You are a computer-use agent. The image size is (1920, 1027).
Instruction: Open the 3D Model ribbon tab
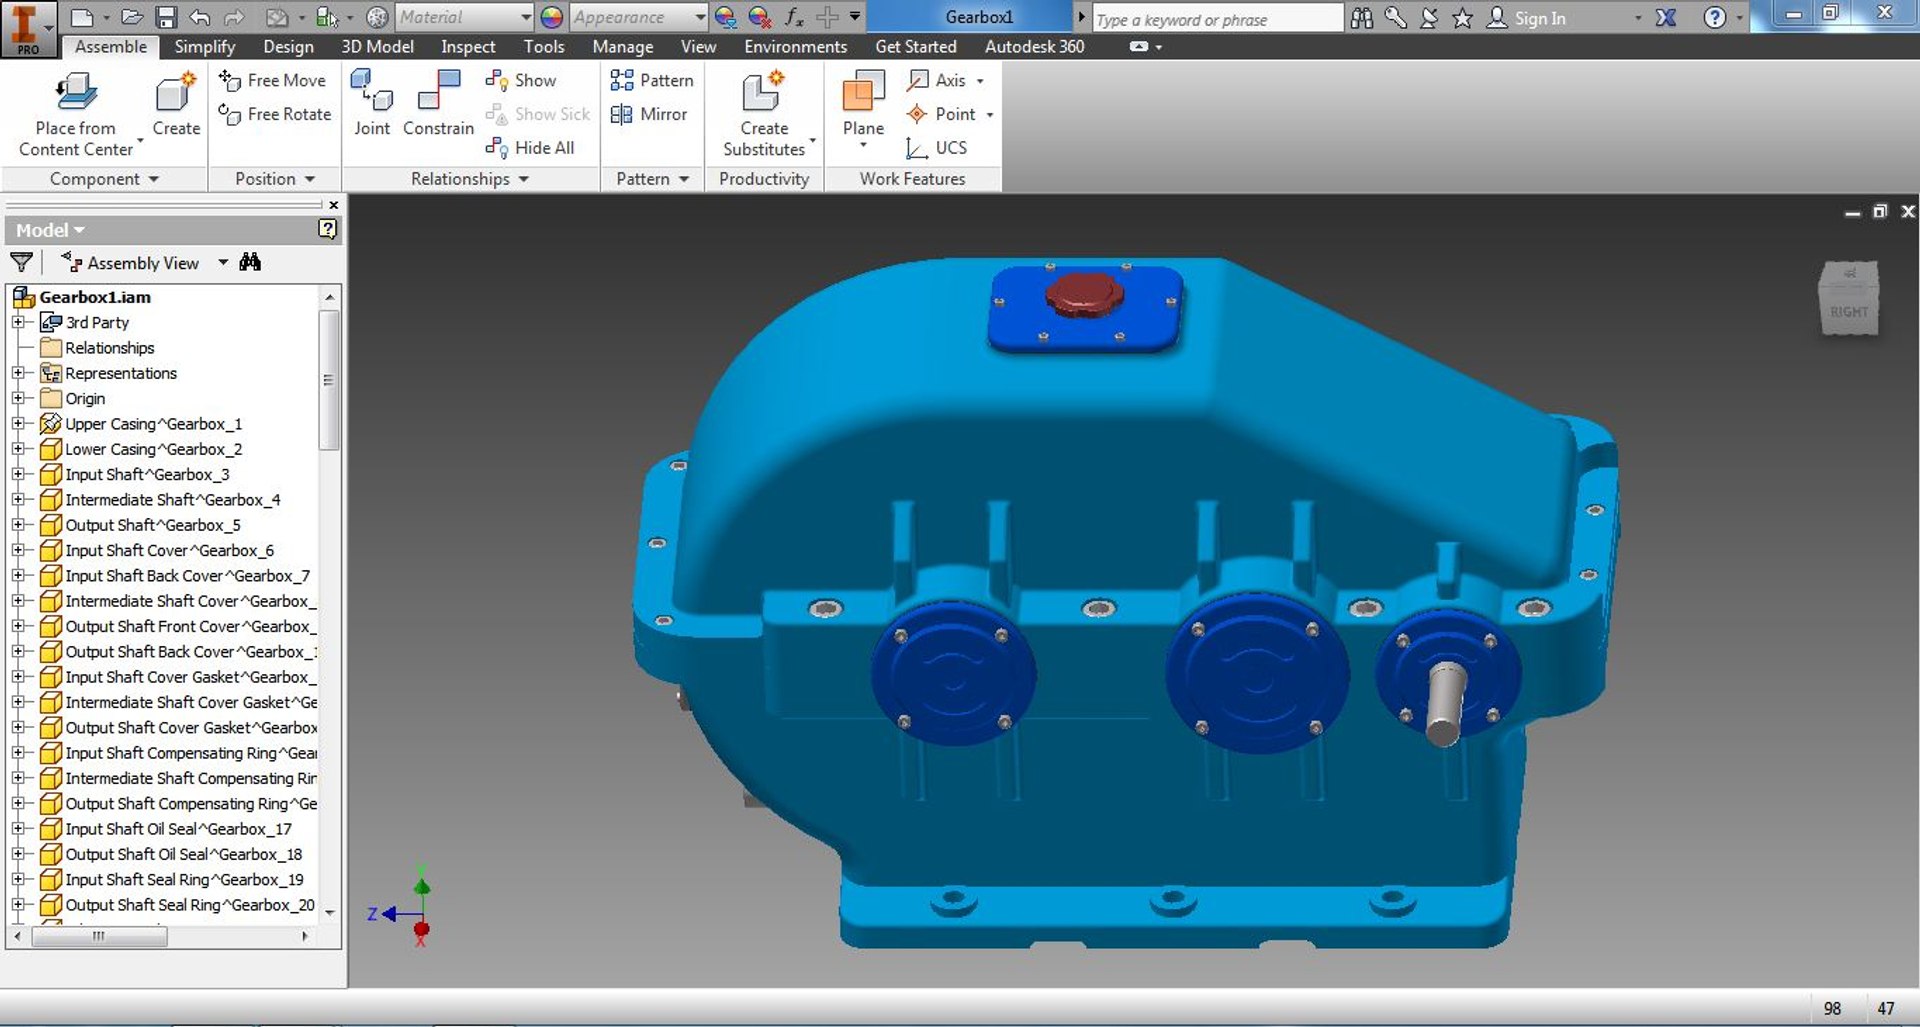377,47
